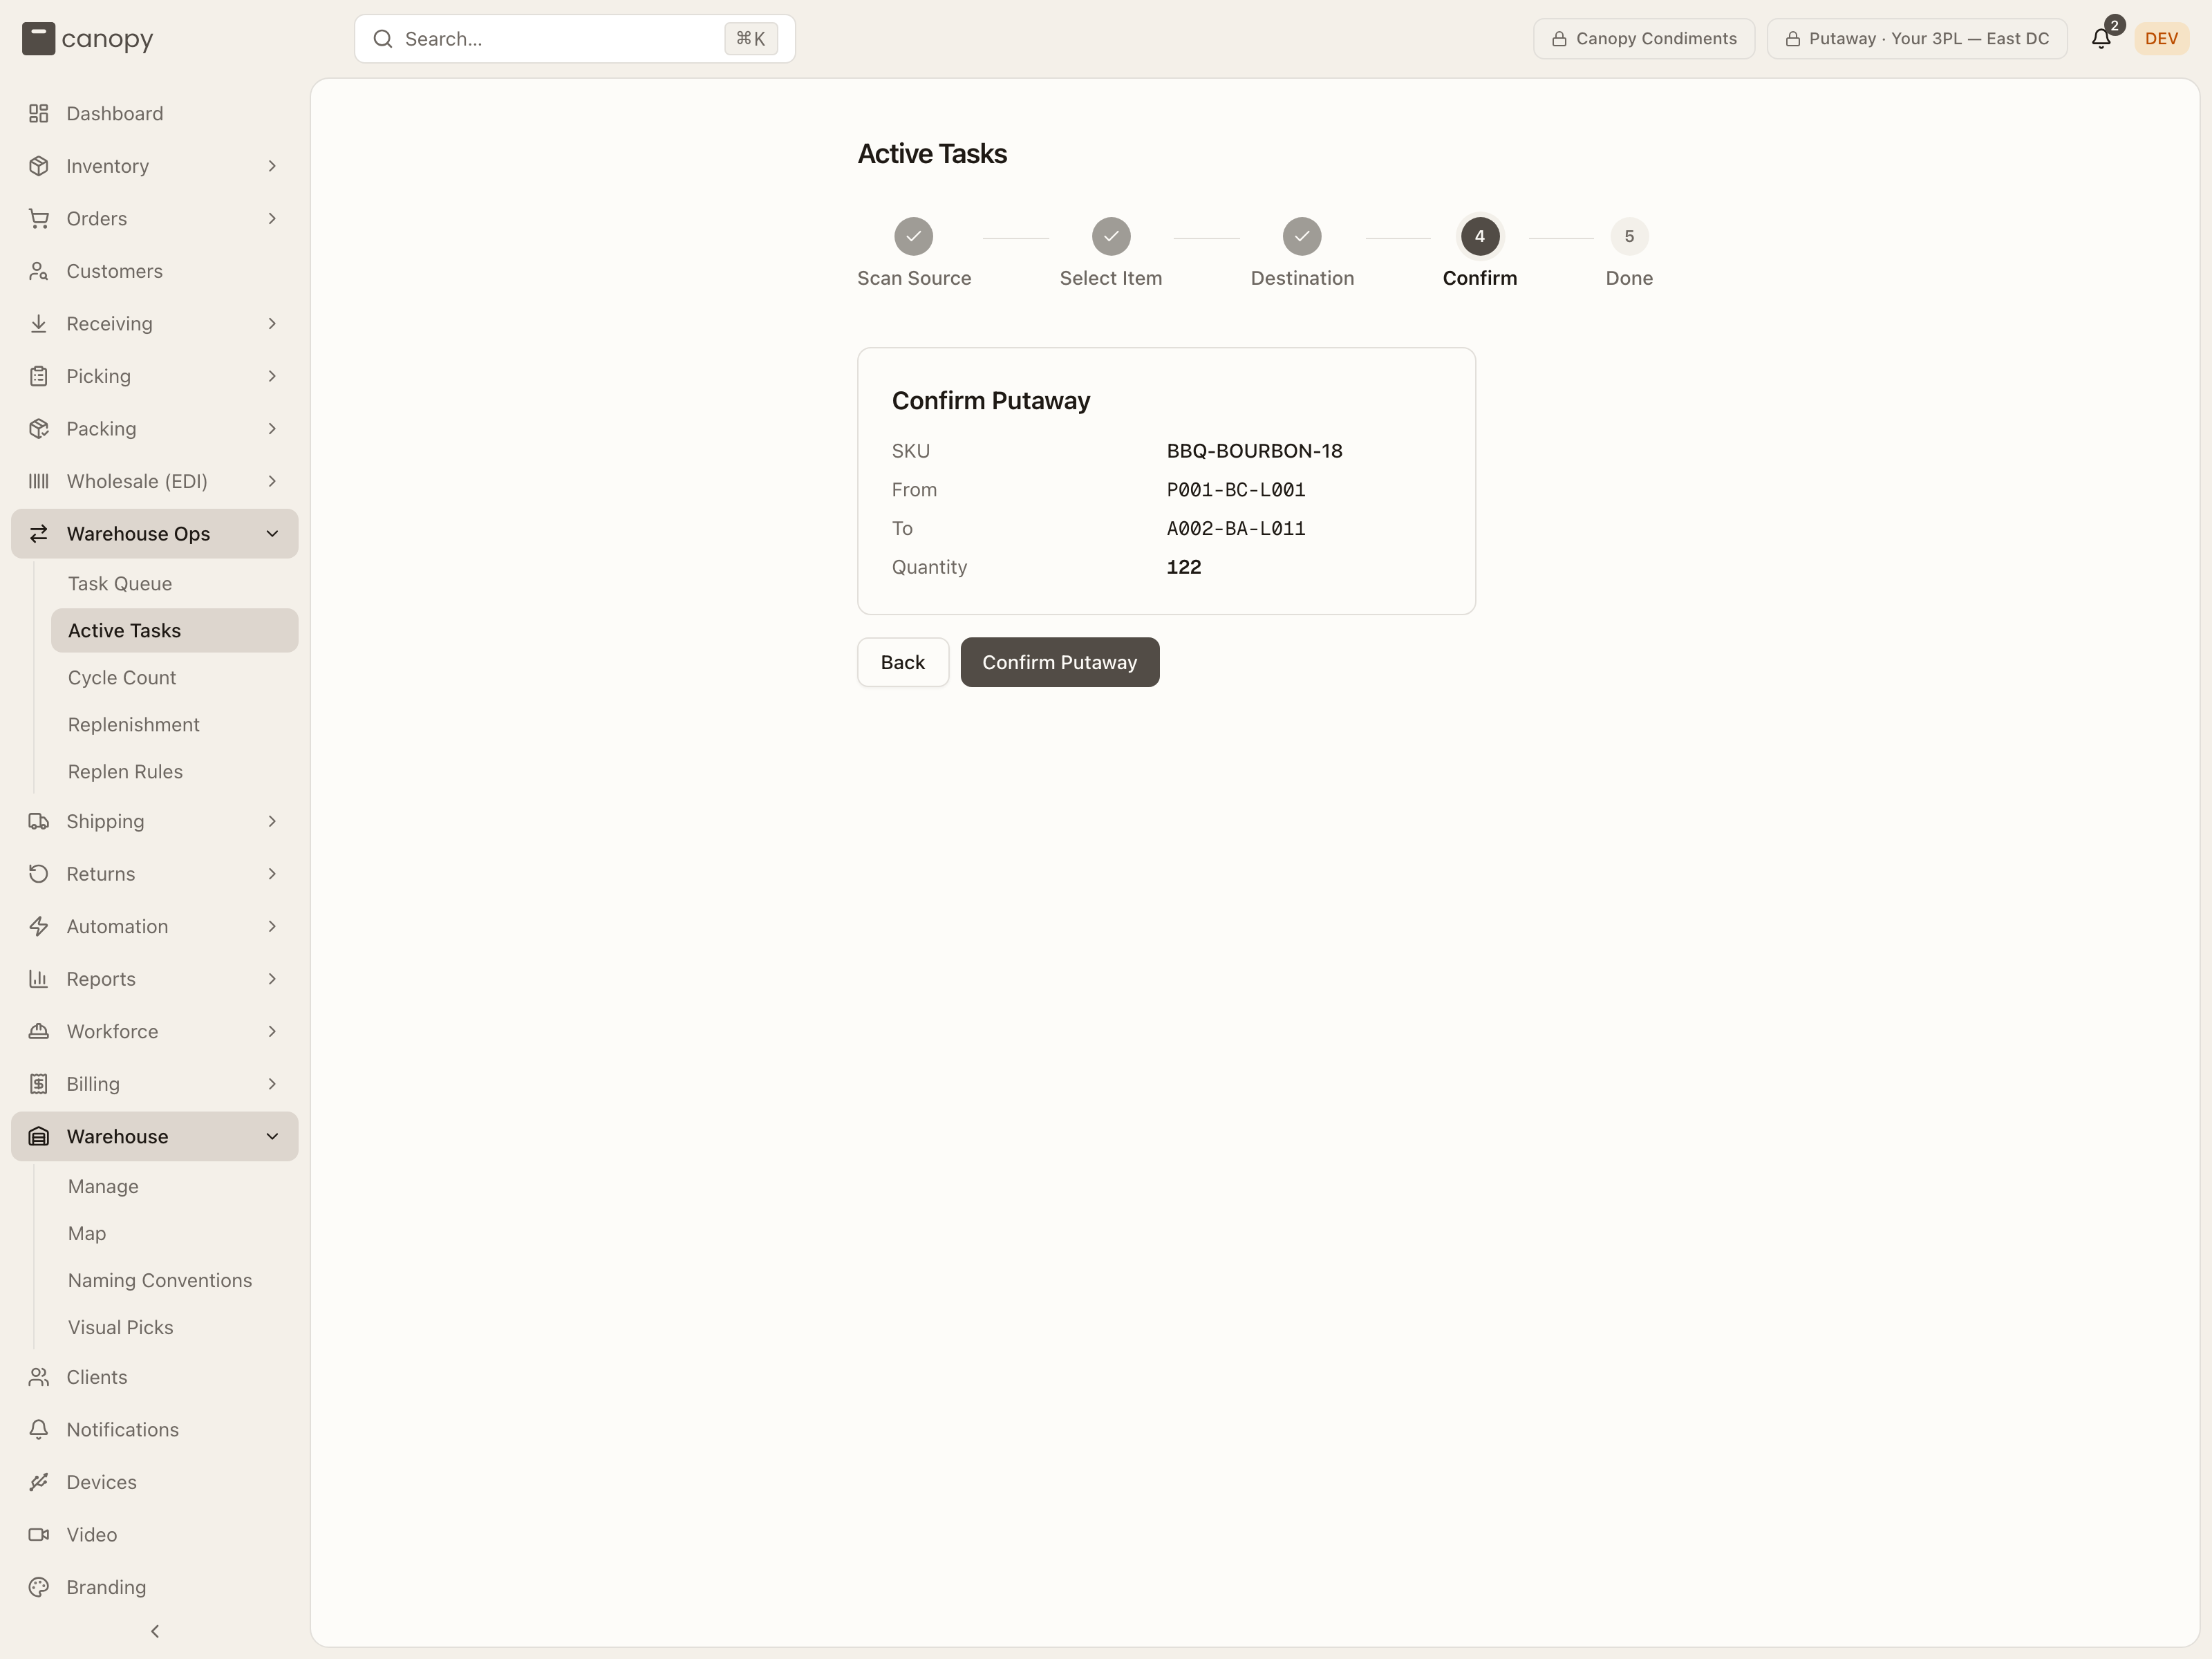Click the Notifications bell icon in sidebar

coord(38,1430)
